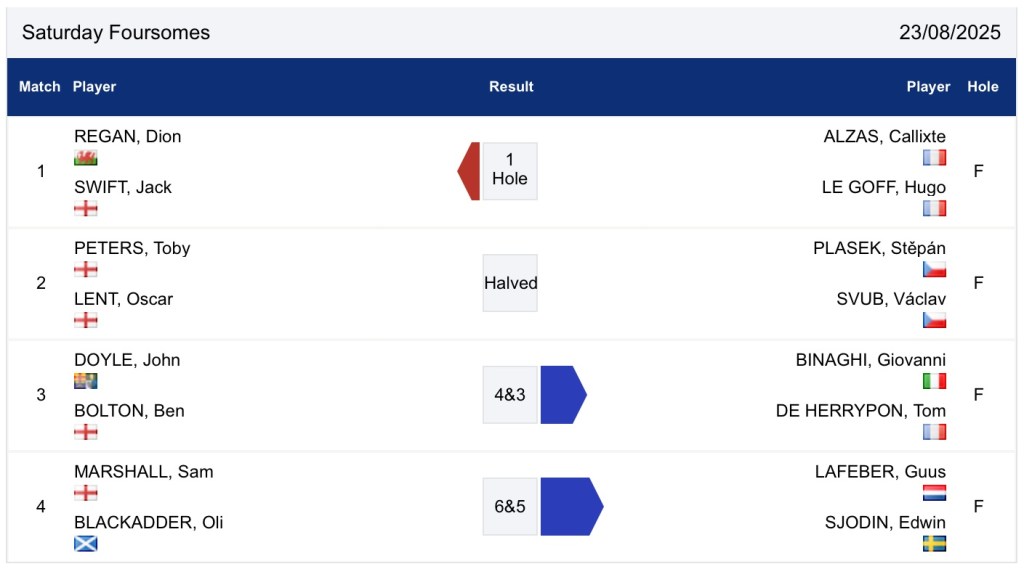
Task: Click the Czech flag under PLASEK, Stěpán
Action: point(934,270)
